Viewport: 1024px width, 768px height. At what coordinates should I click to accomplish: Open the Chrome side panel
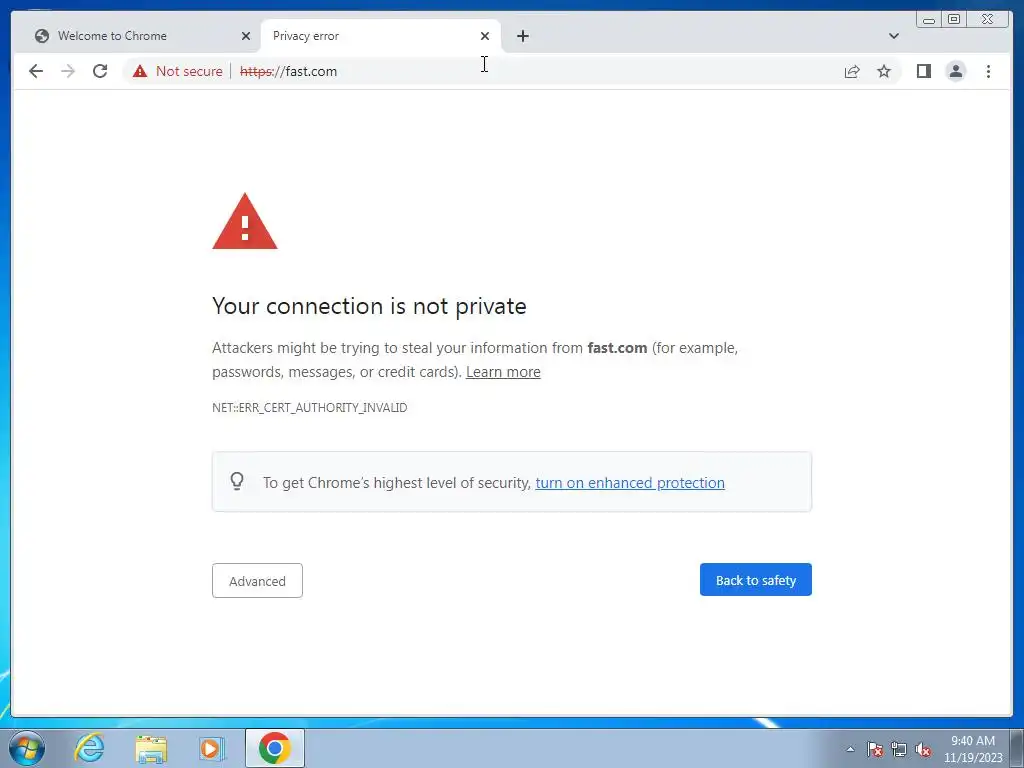(x=923, y=71)
